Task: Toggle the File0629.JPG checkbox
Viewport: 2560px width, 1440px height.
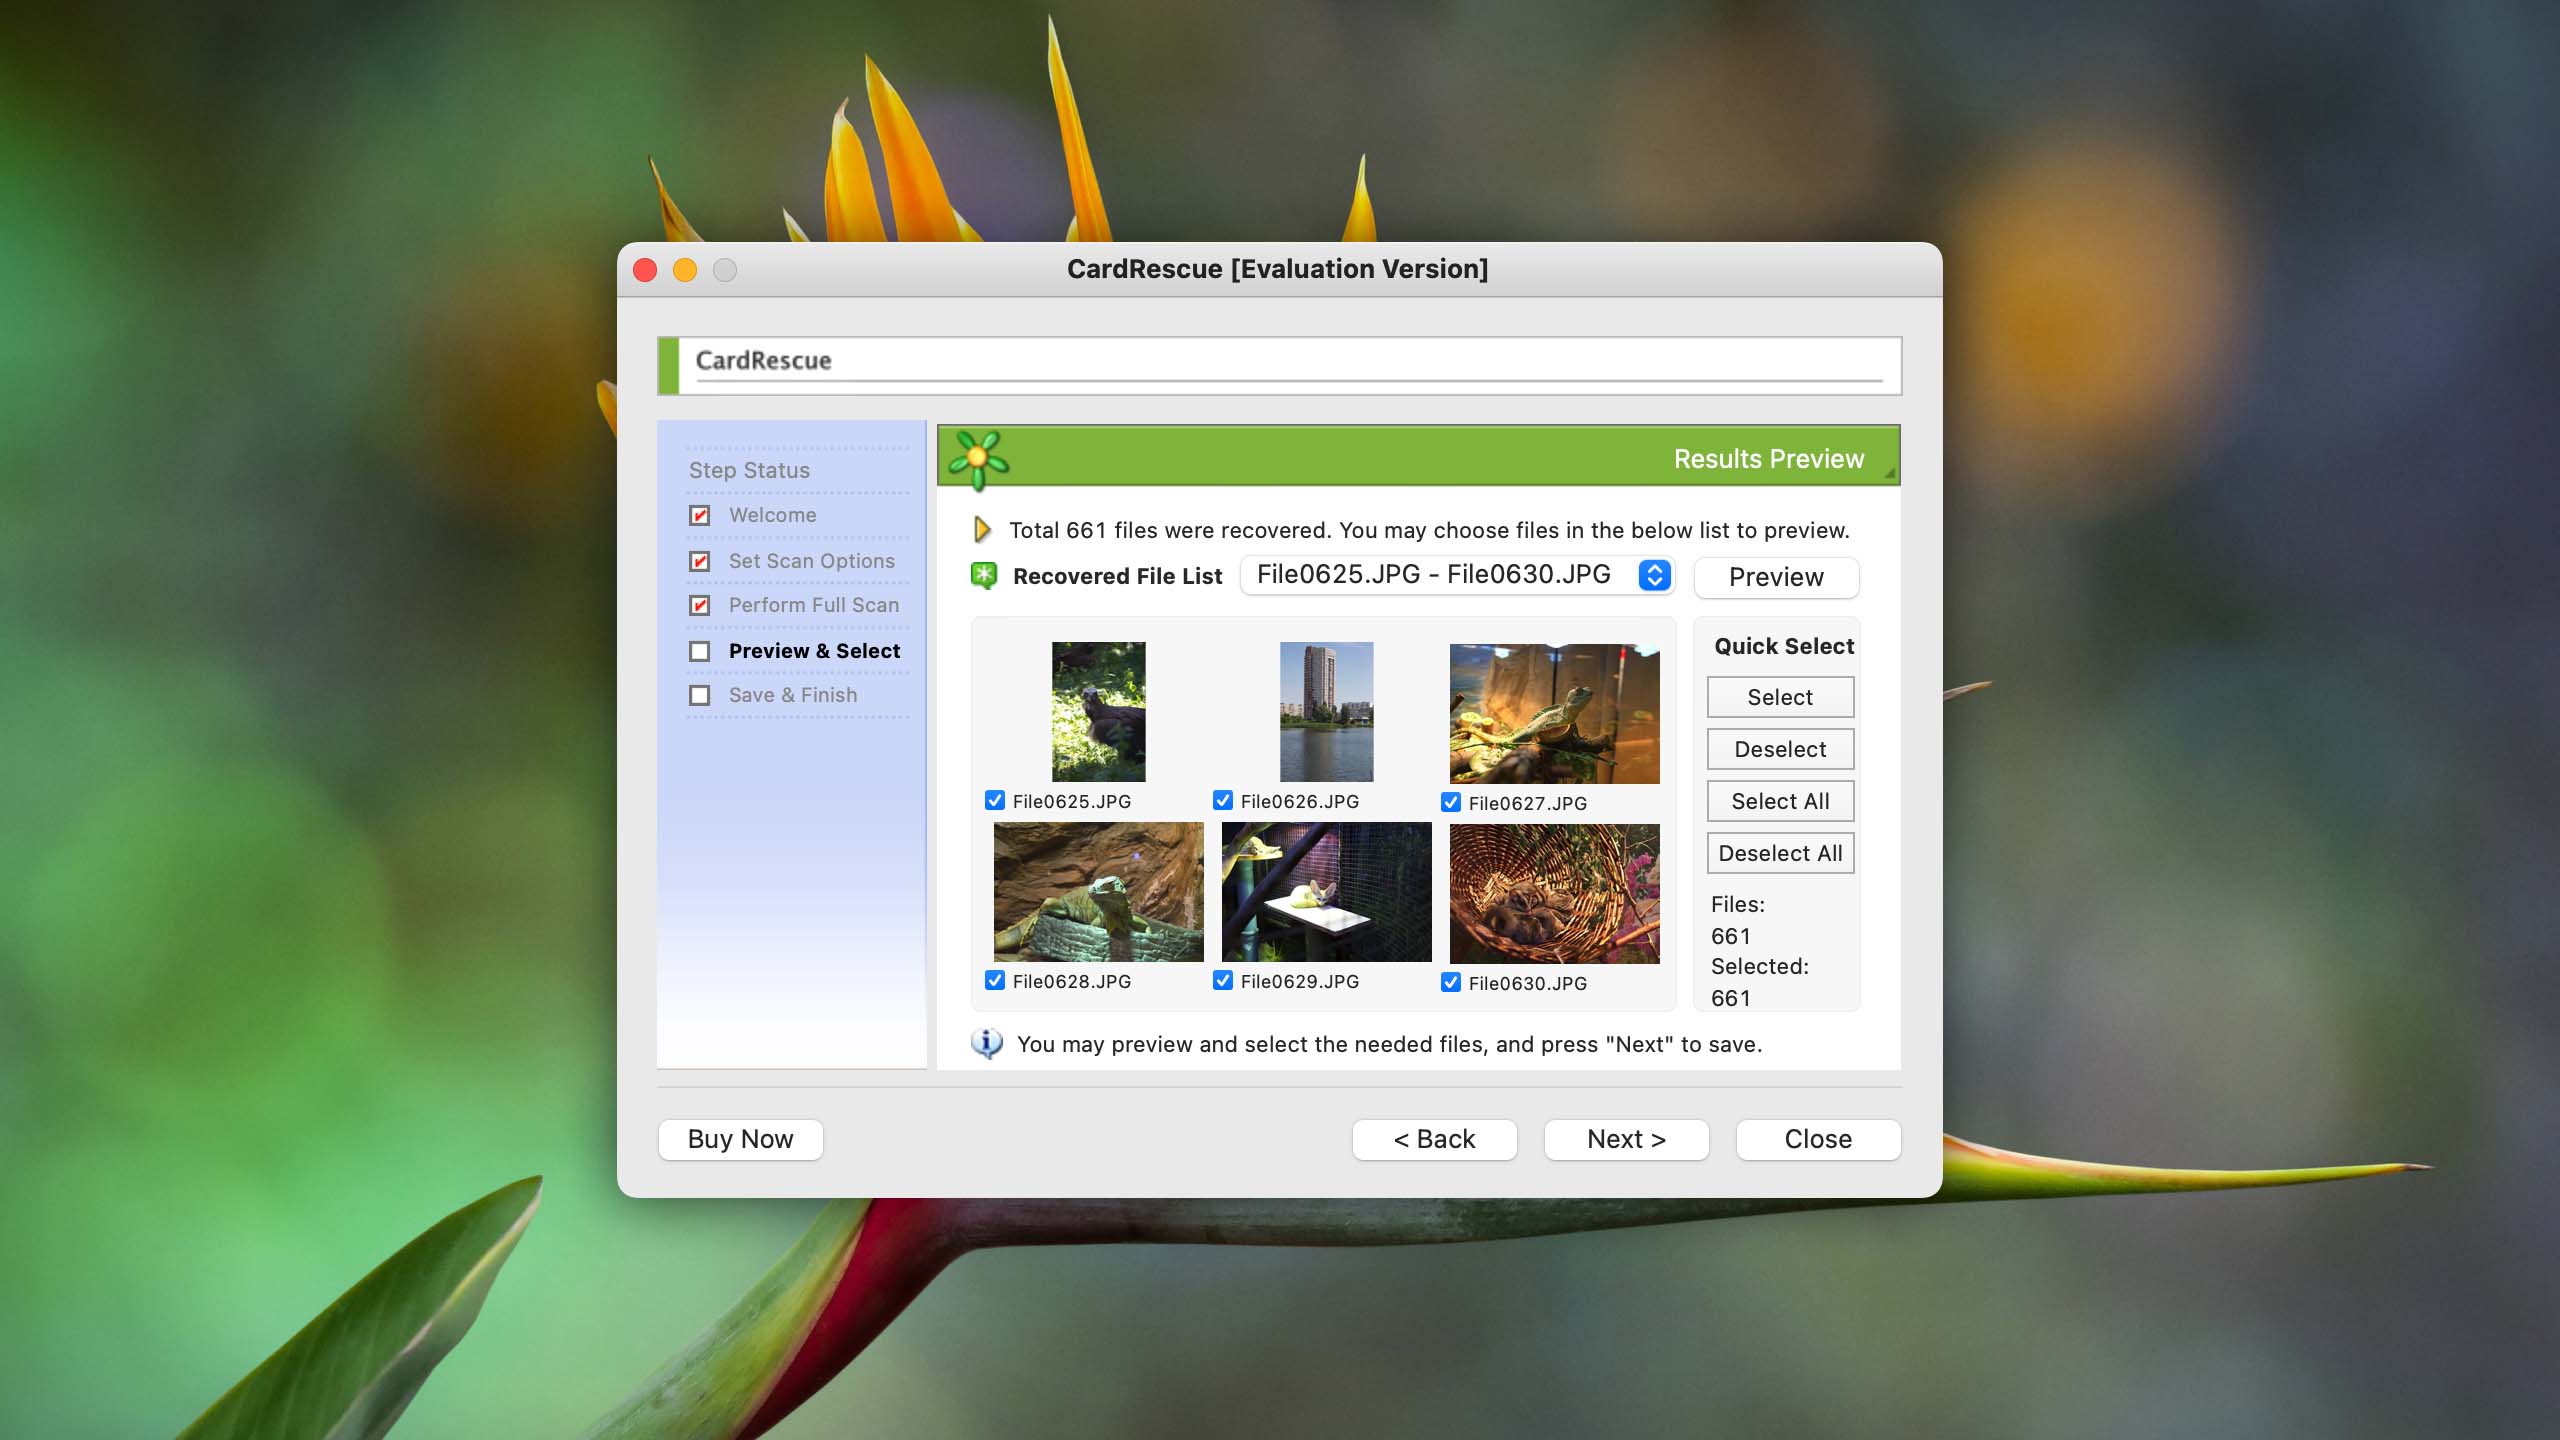Action: (x=1223, y=980)
